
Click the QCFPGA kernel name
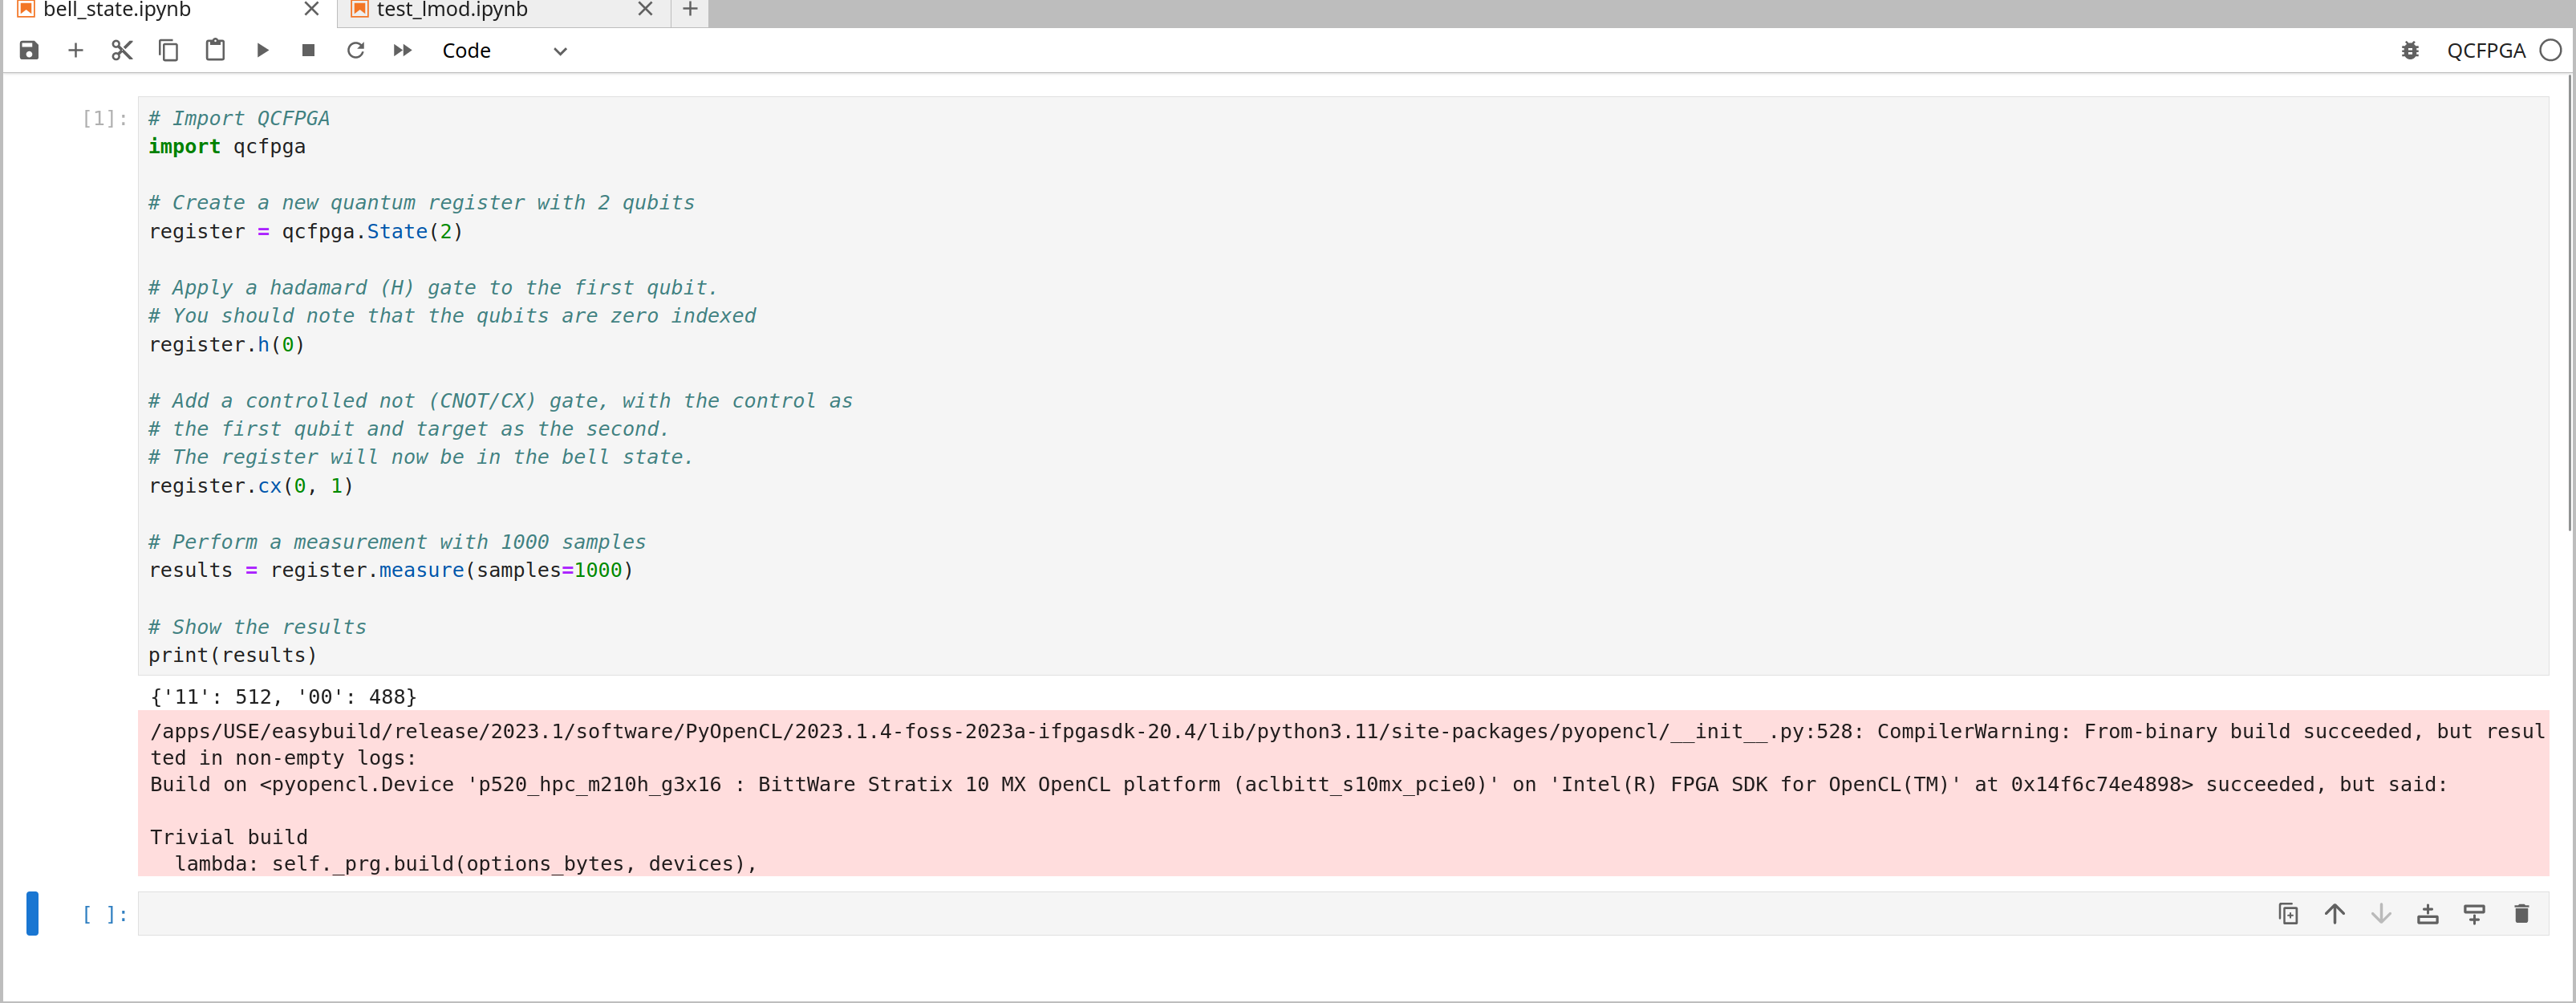2486,50
